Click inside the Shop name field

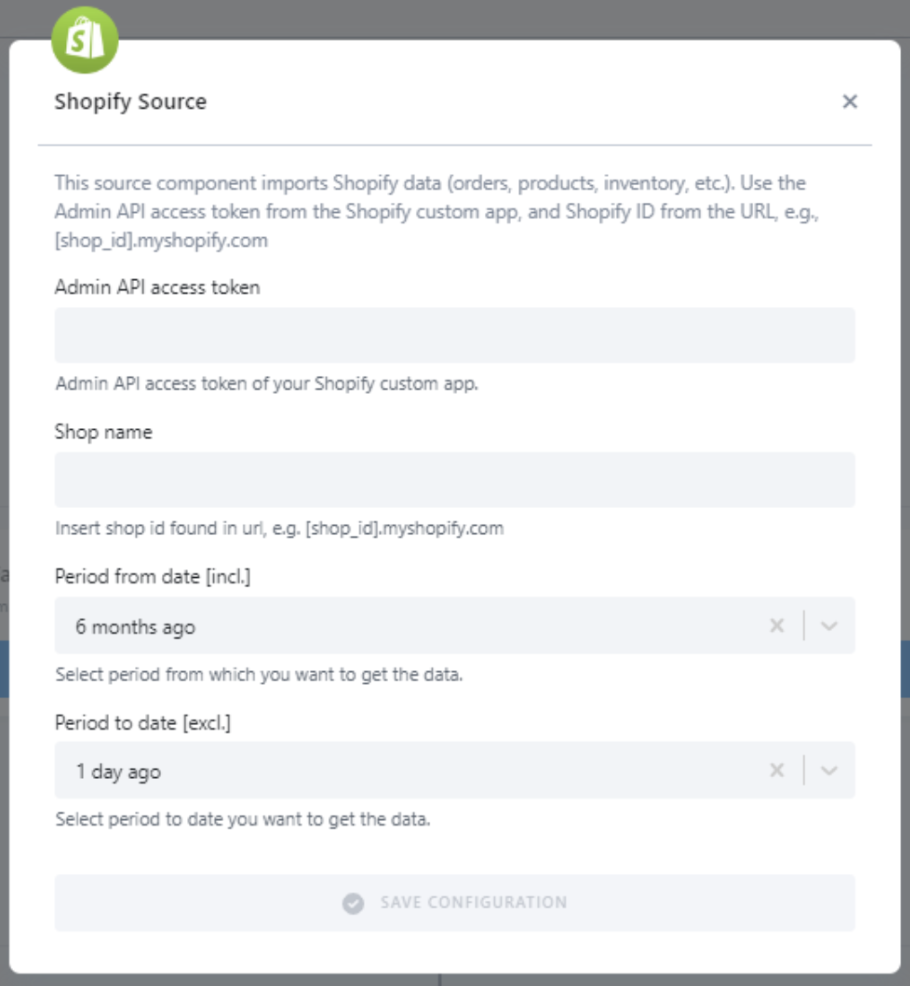click(455, 480)
